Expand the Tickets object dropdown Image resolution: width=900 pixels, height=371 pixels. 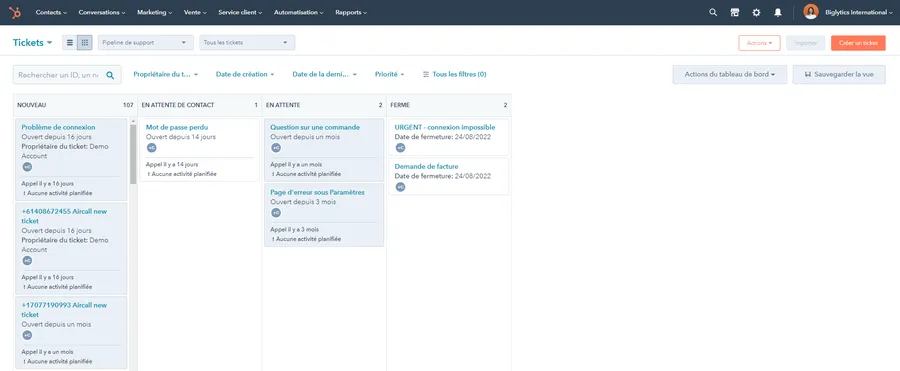point(33,42)
